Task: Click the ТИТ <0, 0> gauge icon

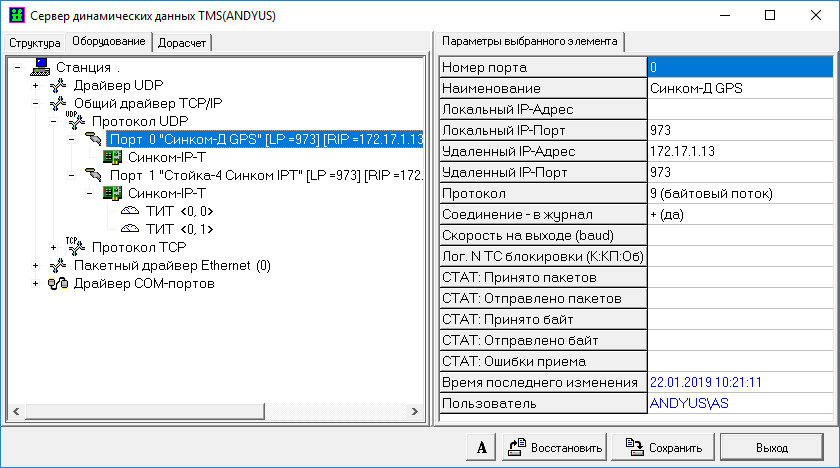Action: (130, 211)
